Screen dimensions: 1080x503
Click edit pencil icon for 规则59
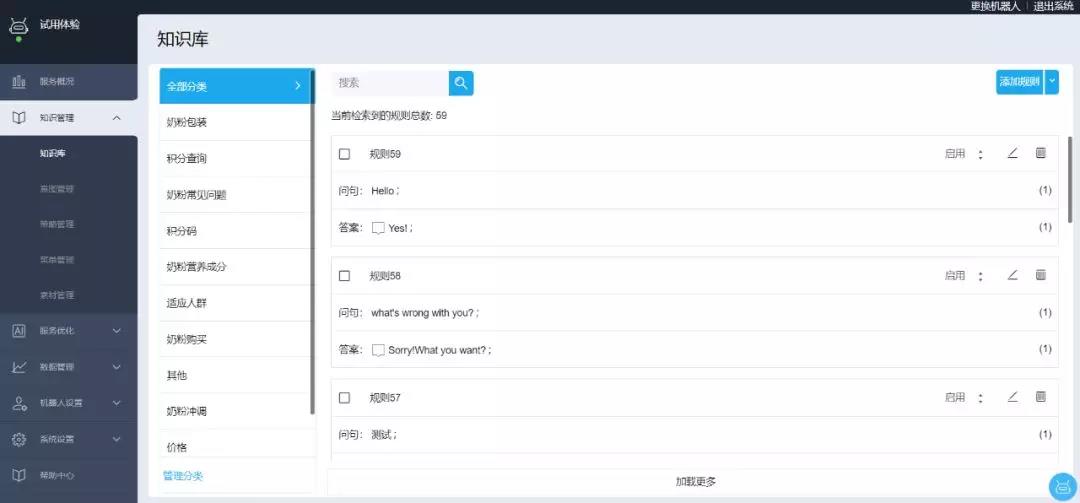(x=1012, y=153)
